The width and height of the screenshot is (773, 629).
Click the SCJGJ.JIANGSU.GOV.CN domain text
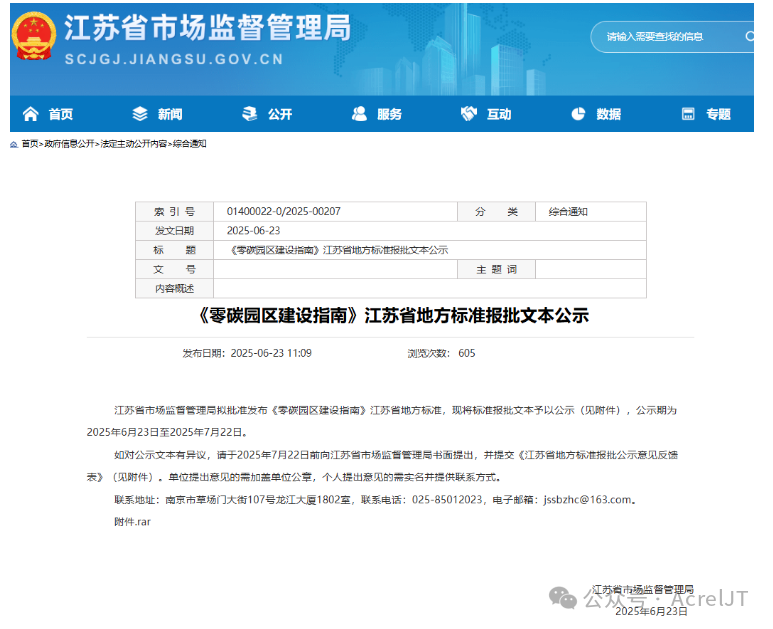[x=175, y=60]
